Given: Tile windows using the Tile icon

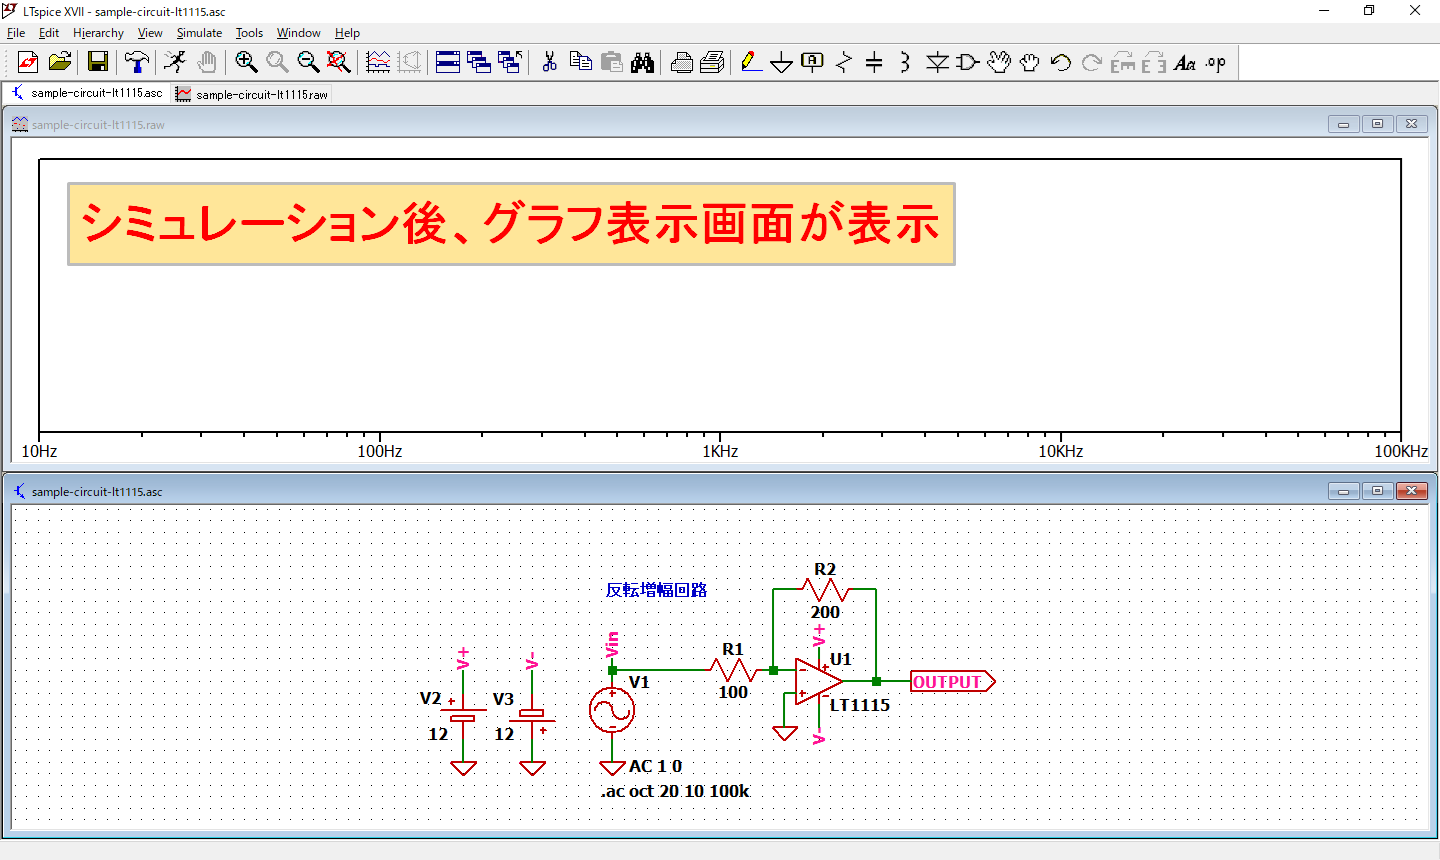Looking at the screenshot, I should click(x=448, y=62).
